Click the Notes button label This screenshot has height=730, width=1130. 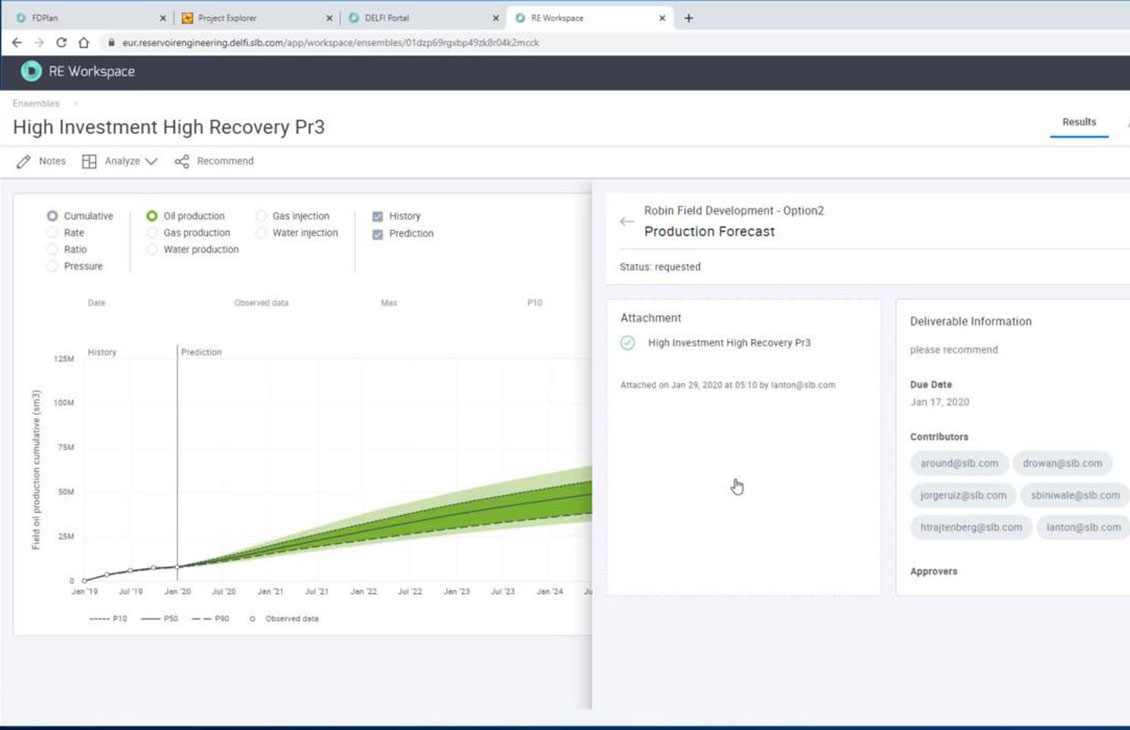[52, 161]
